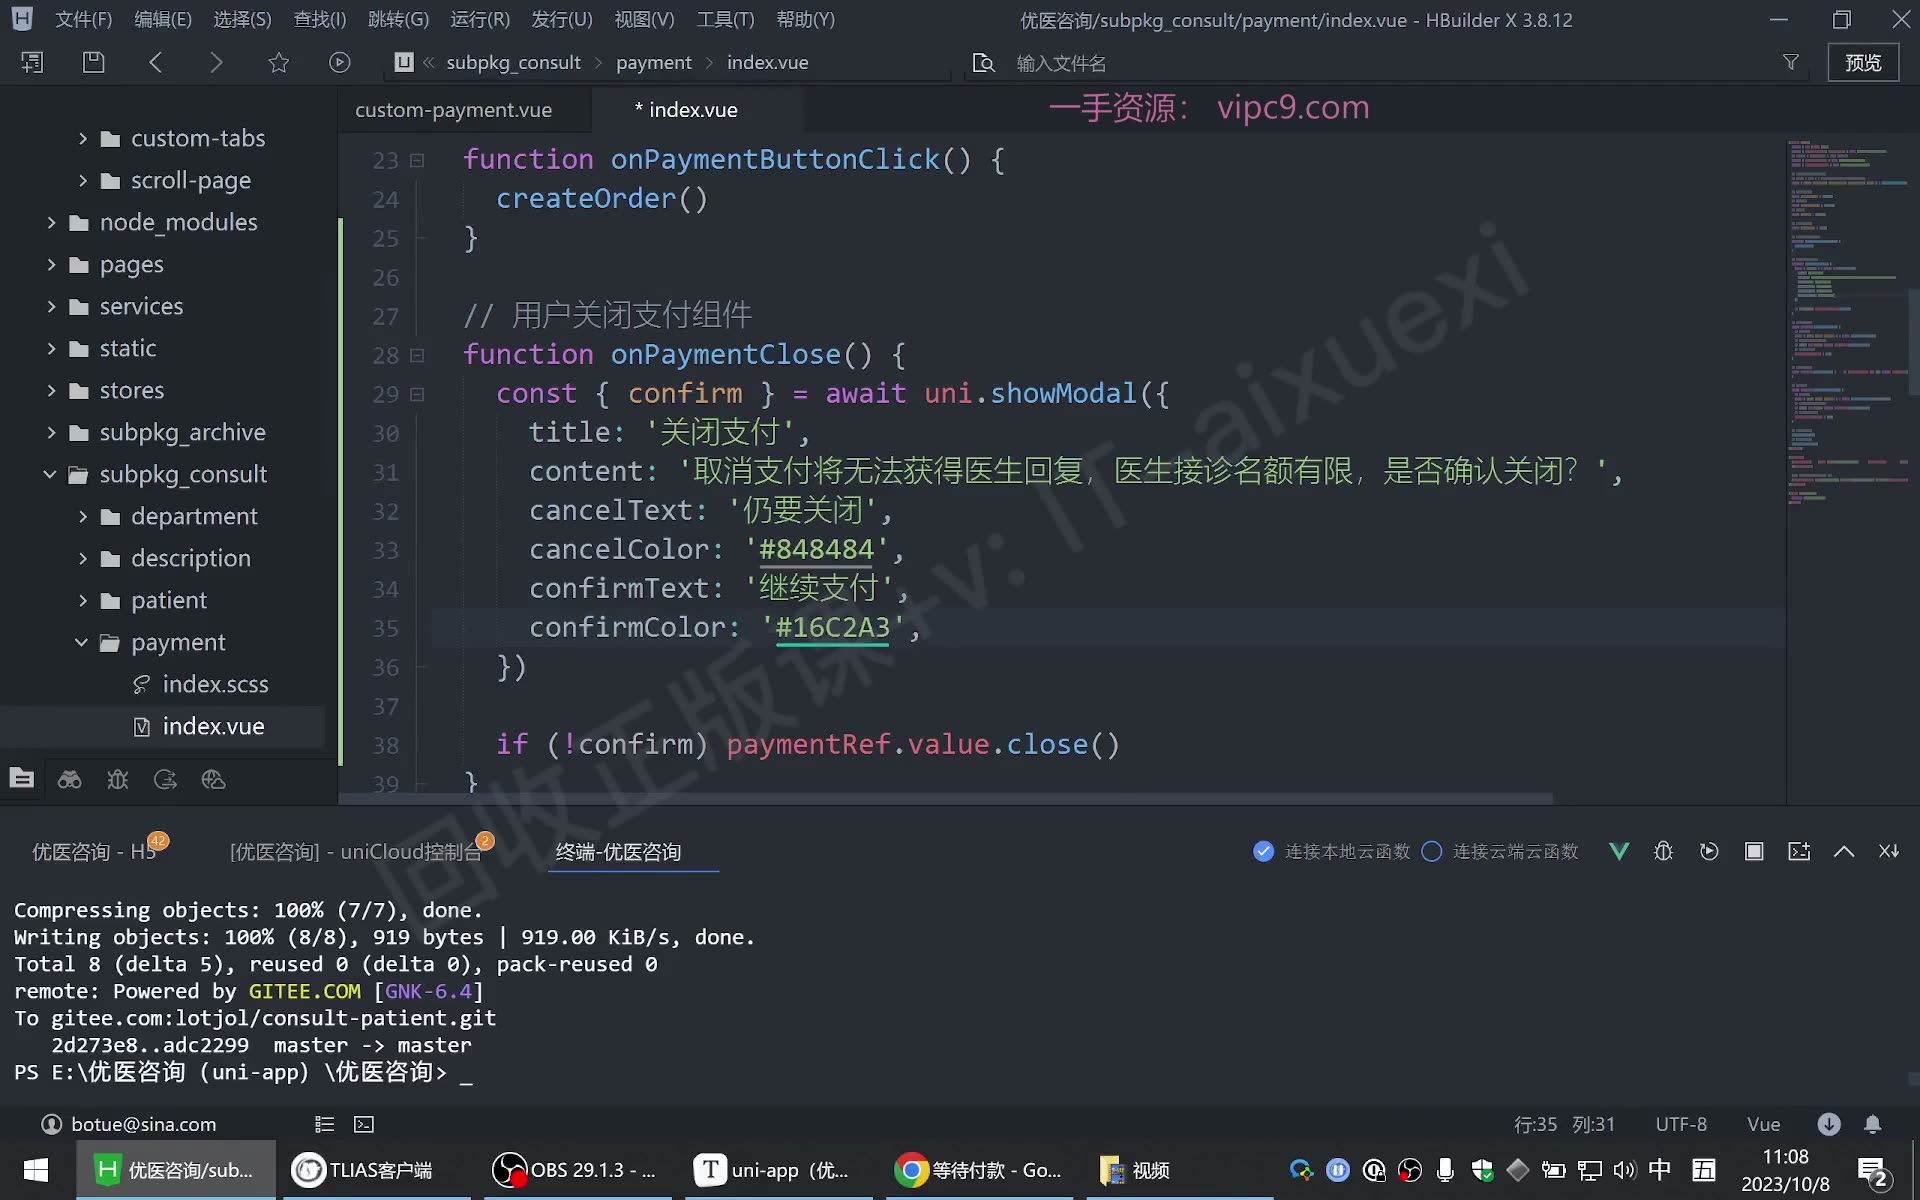Image resolution: width=1920 pixels, height=1200 pixels.
Task: Collapse the subpkg_consult folder
Action: pos(50,474)
